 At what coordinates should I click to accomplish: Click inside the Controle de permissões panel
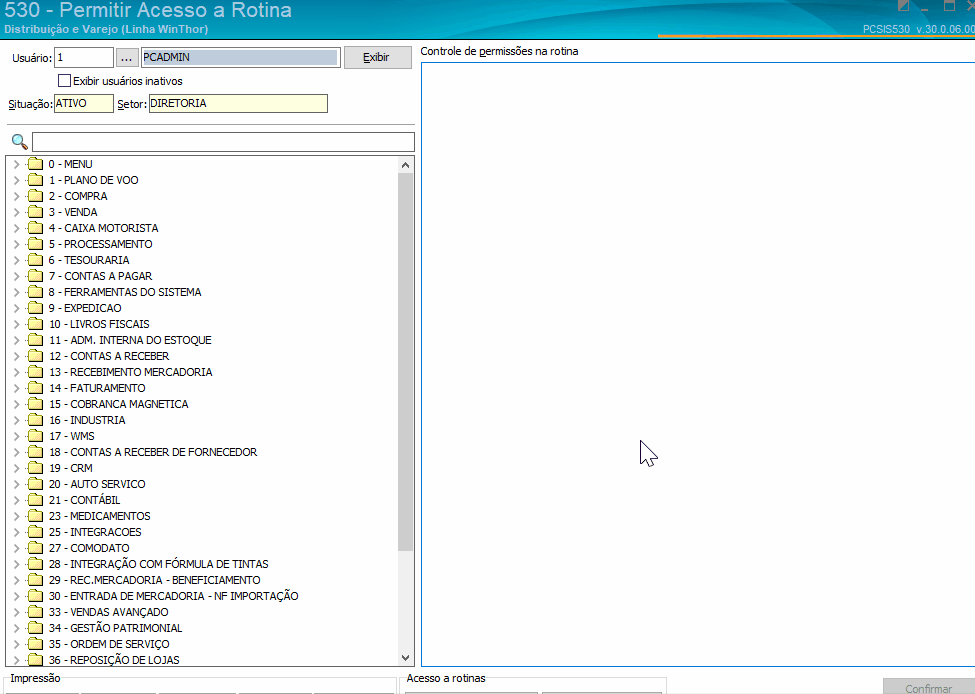point(698,364)
